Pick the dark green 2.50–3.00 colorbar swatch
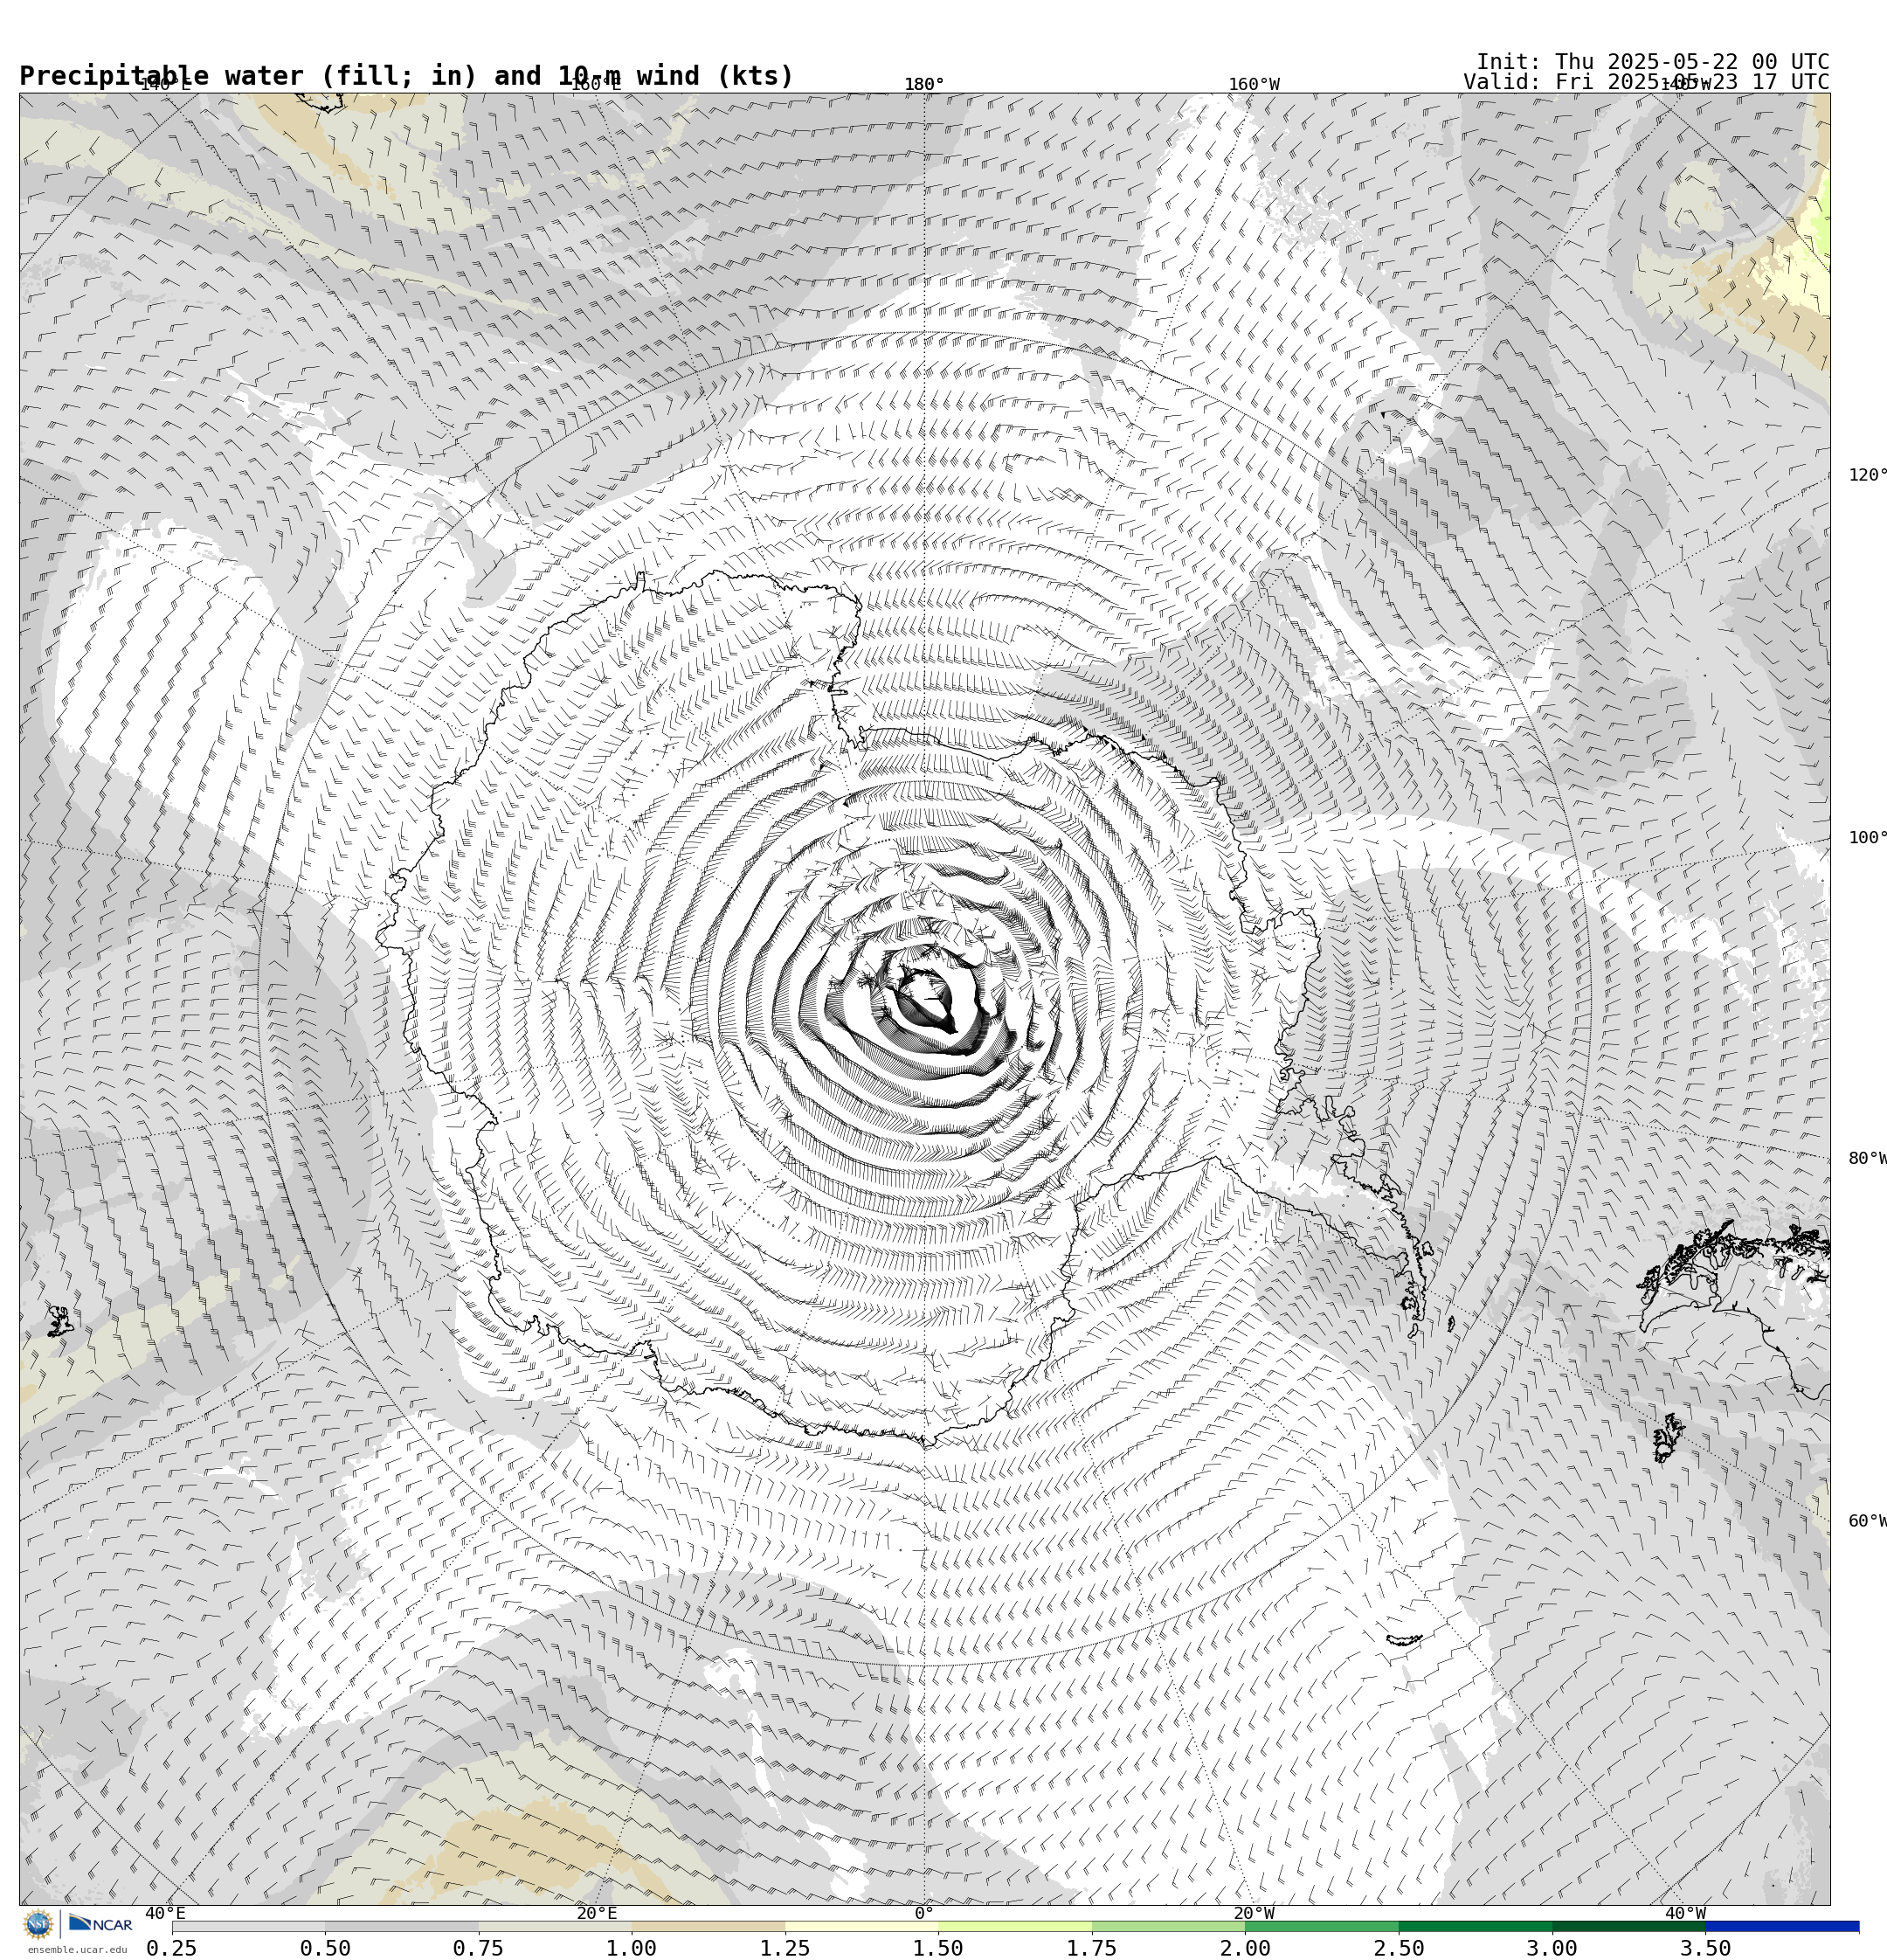Viewport: 1887px width, 1960px height. pos(1475,1926)
